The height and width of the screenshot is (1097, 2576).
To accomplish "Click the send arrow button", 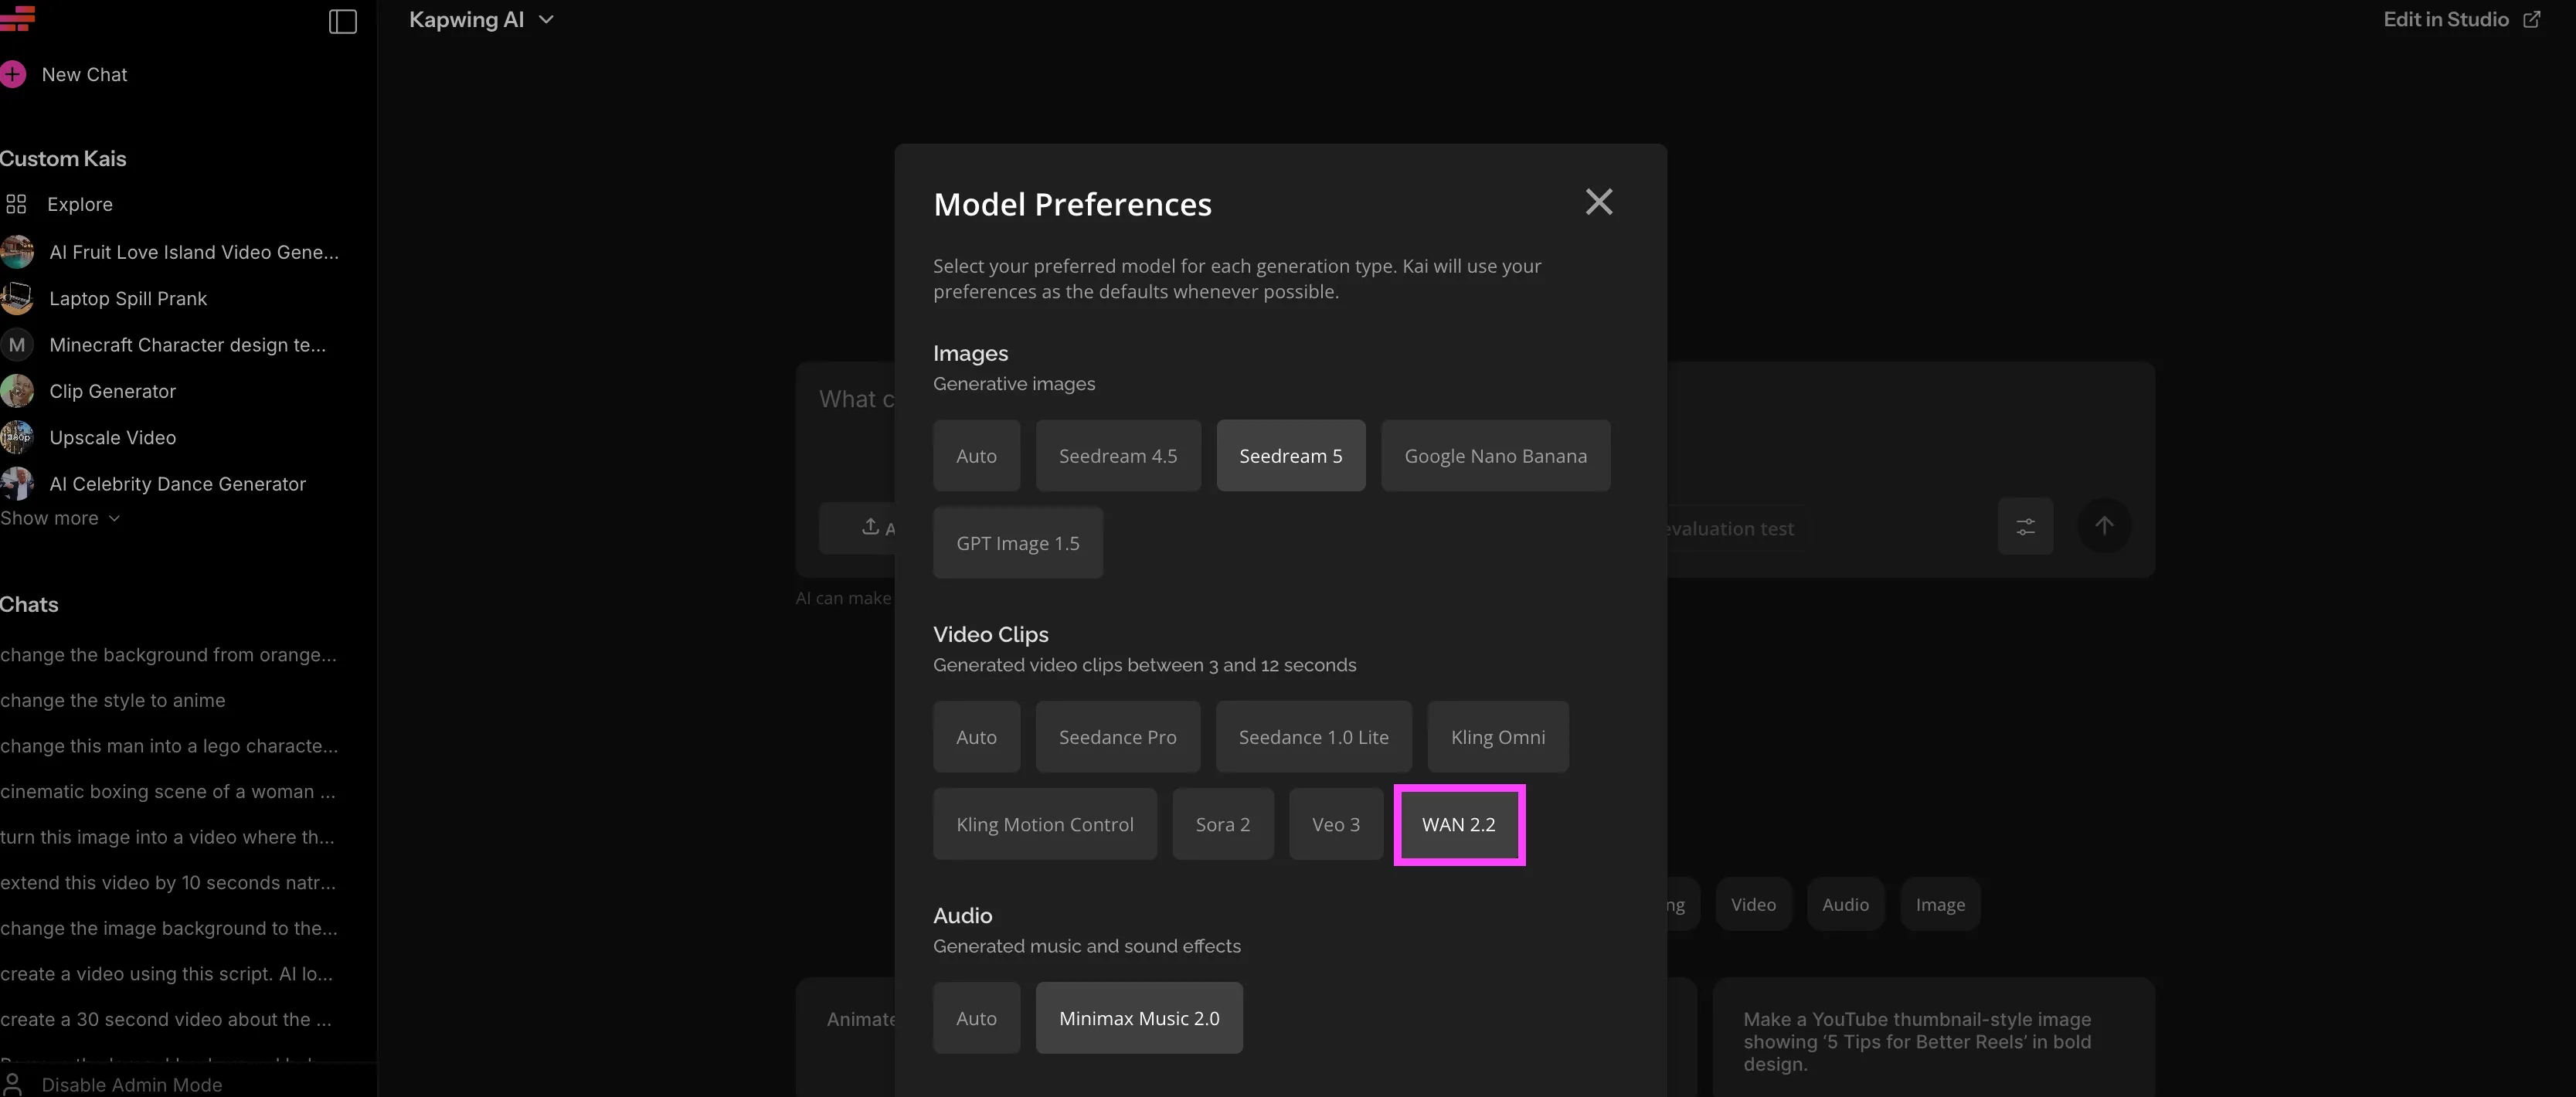I will tap(2104, 526).
